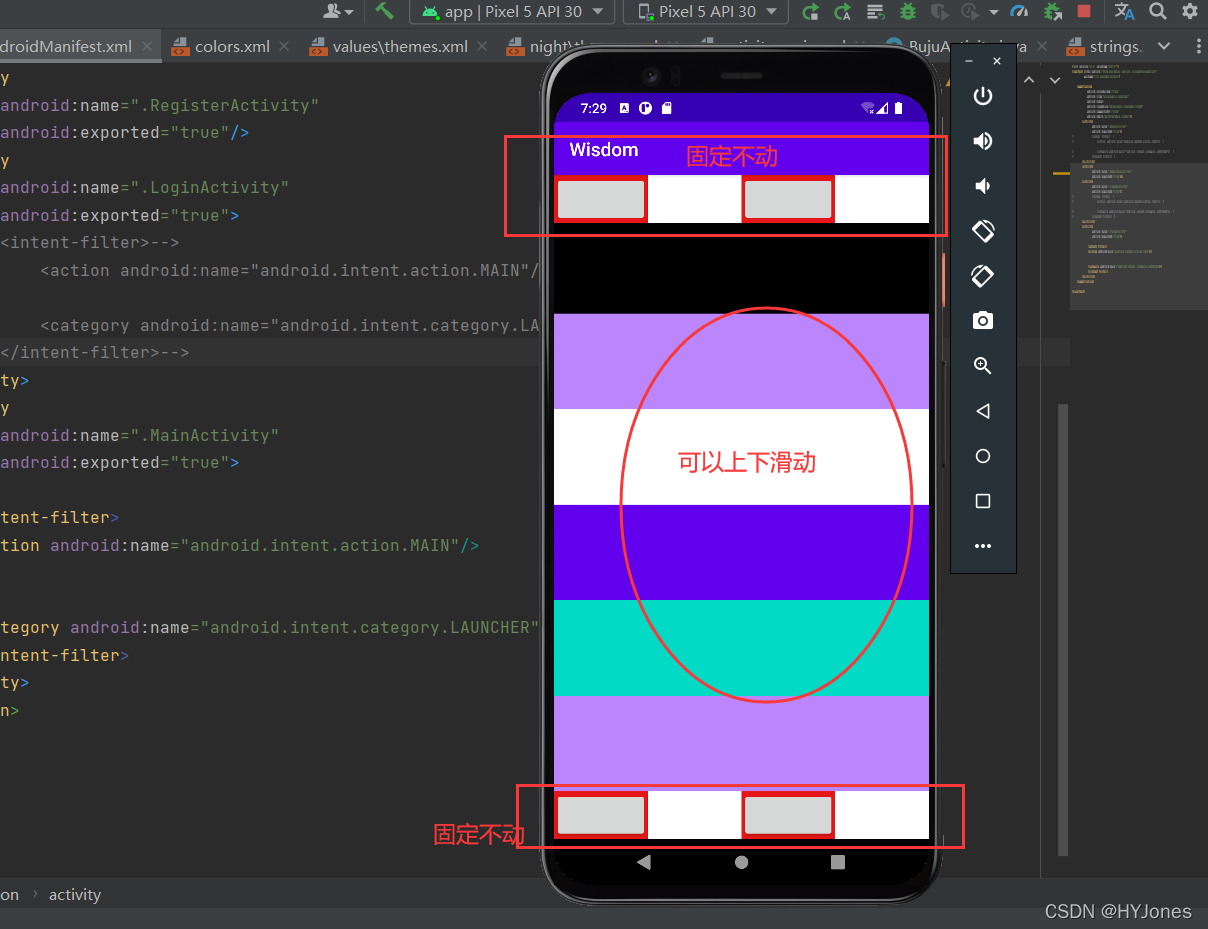
Task: Tap top second gray button in phone app
Action: [x=788, y=199]
